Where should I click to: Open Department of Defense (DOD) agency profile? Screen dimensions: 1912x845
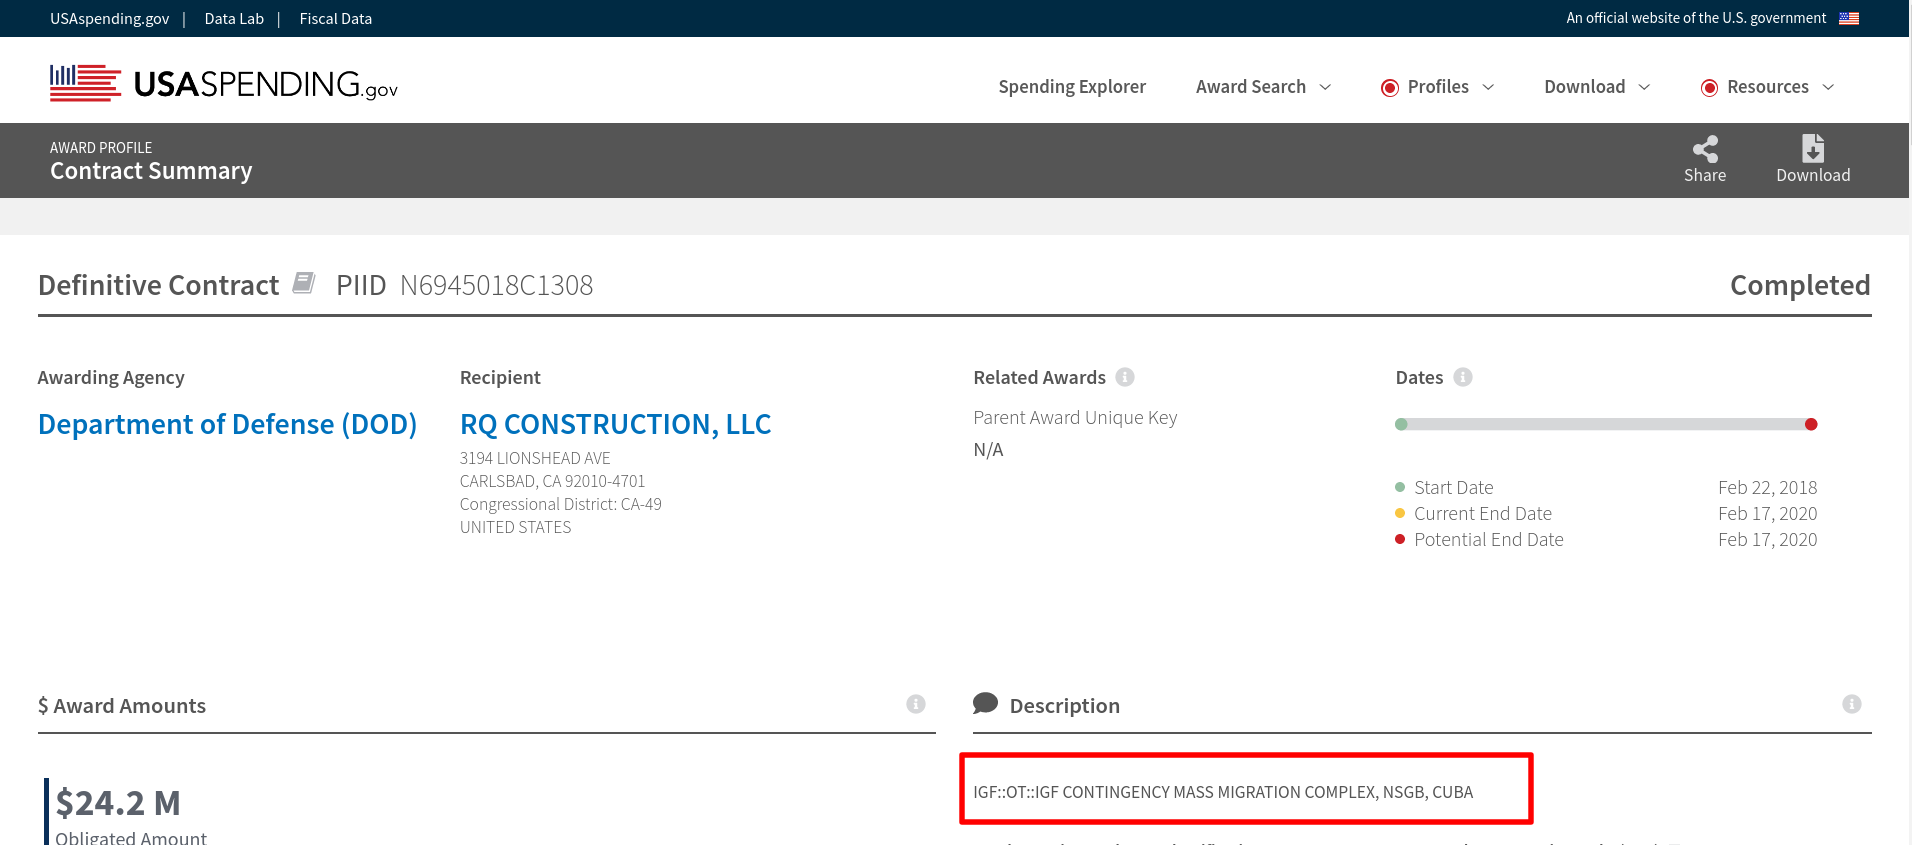pyautogui.click(x=227, y=424)
